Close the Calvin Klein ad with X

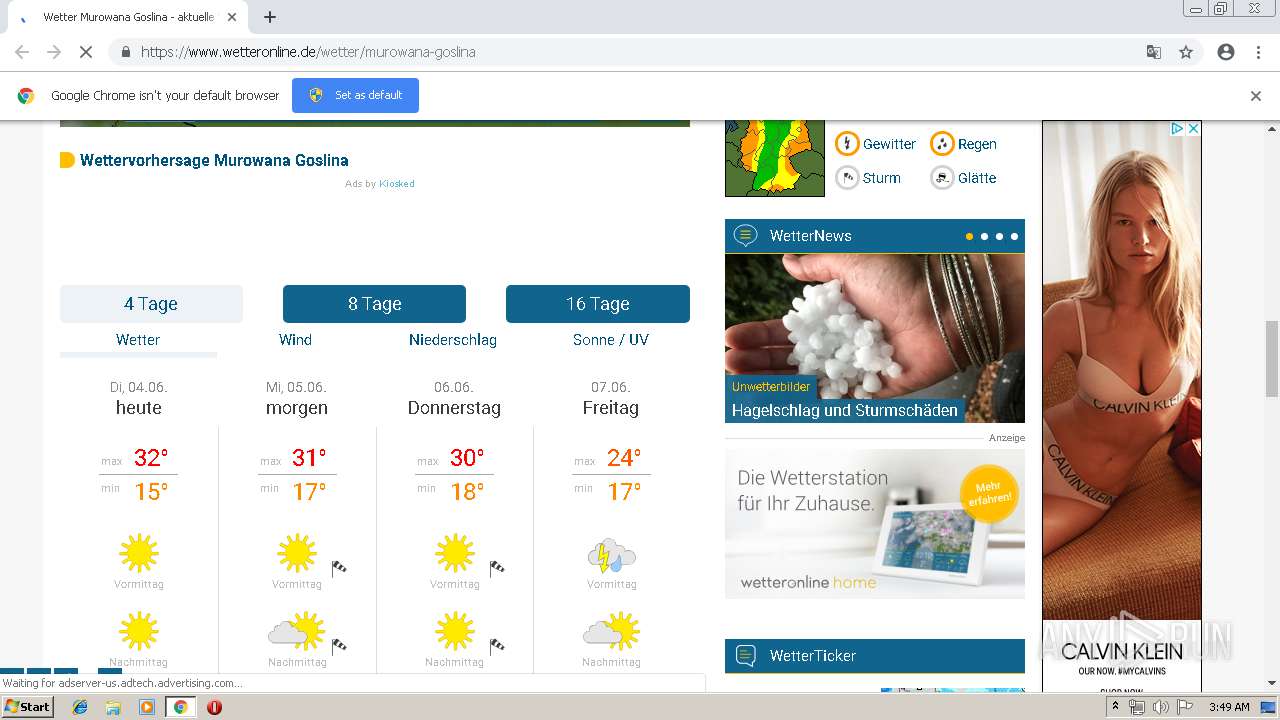coord(1193,129)
